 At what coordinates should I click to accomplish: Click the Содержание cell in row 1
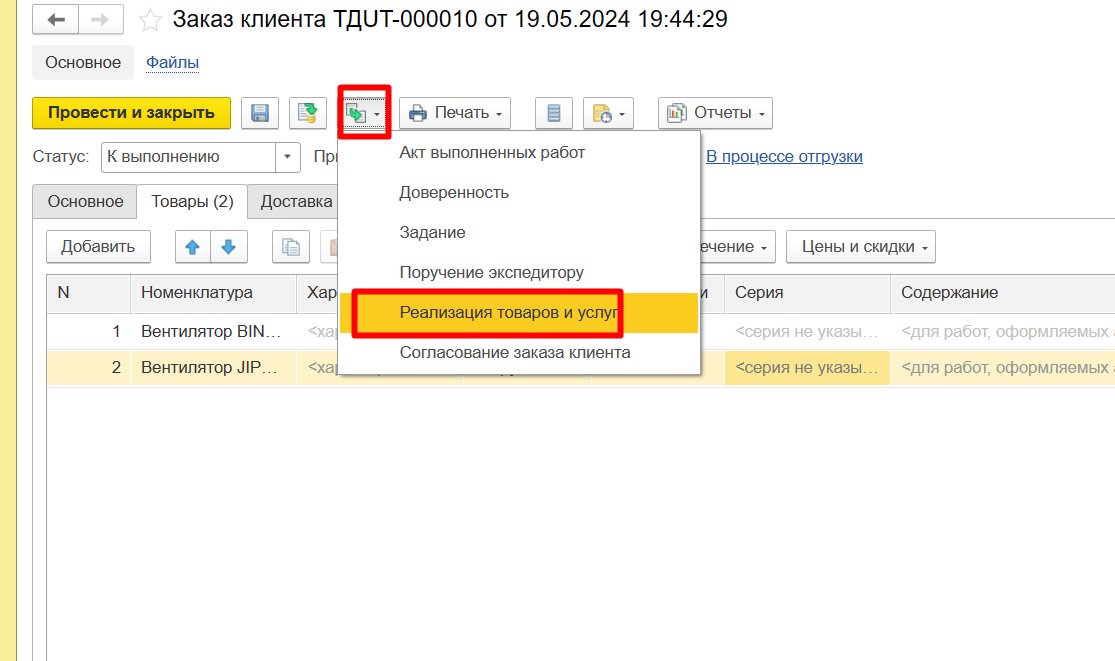1003,332
